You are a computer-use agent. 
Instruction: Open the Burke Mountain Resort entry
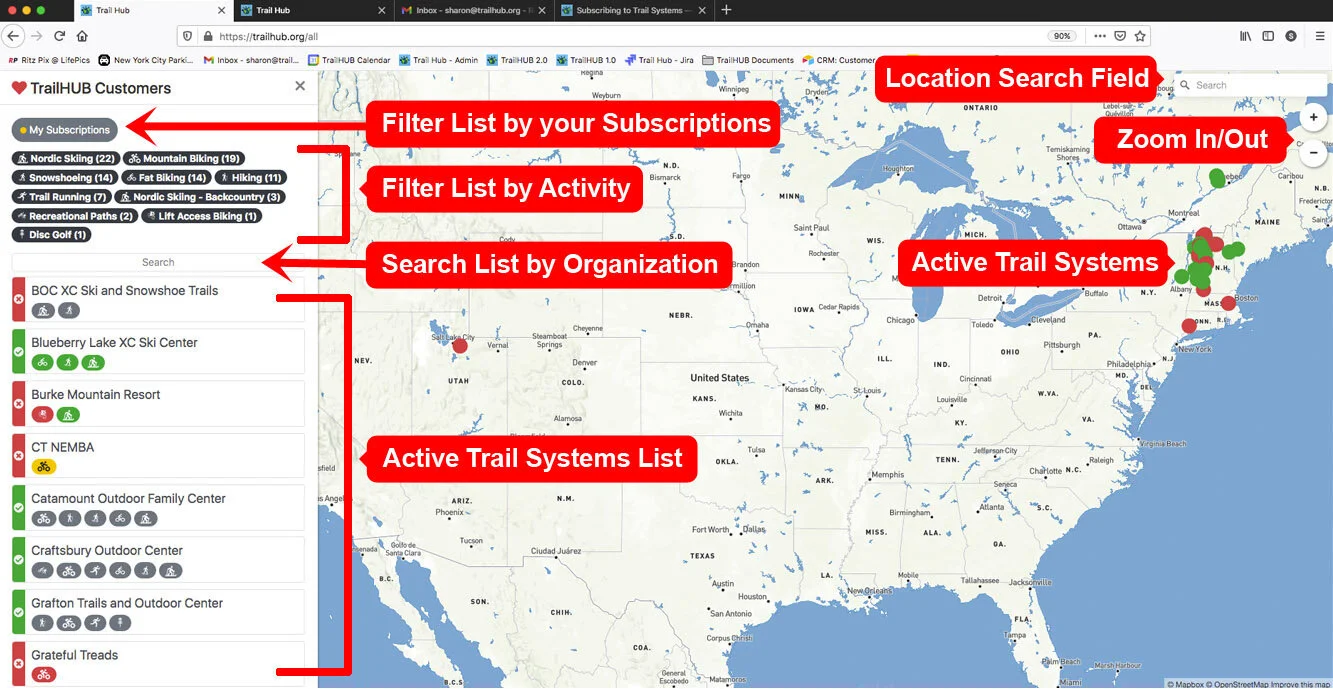tap(158, 403)
